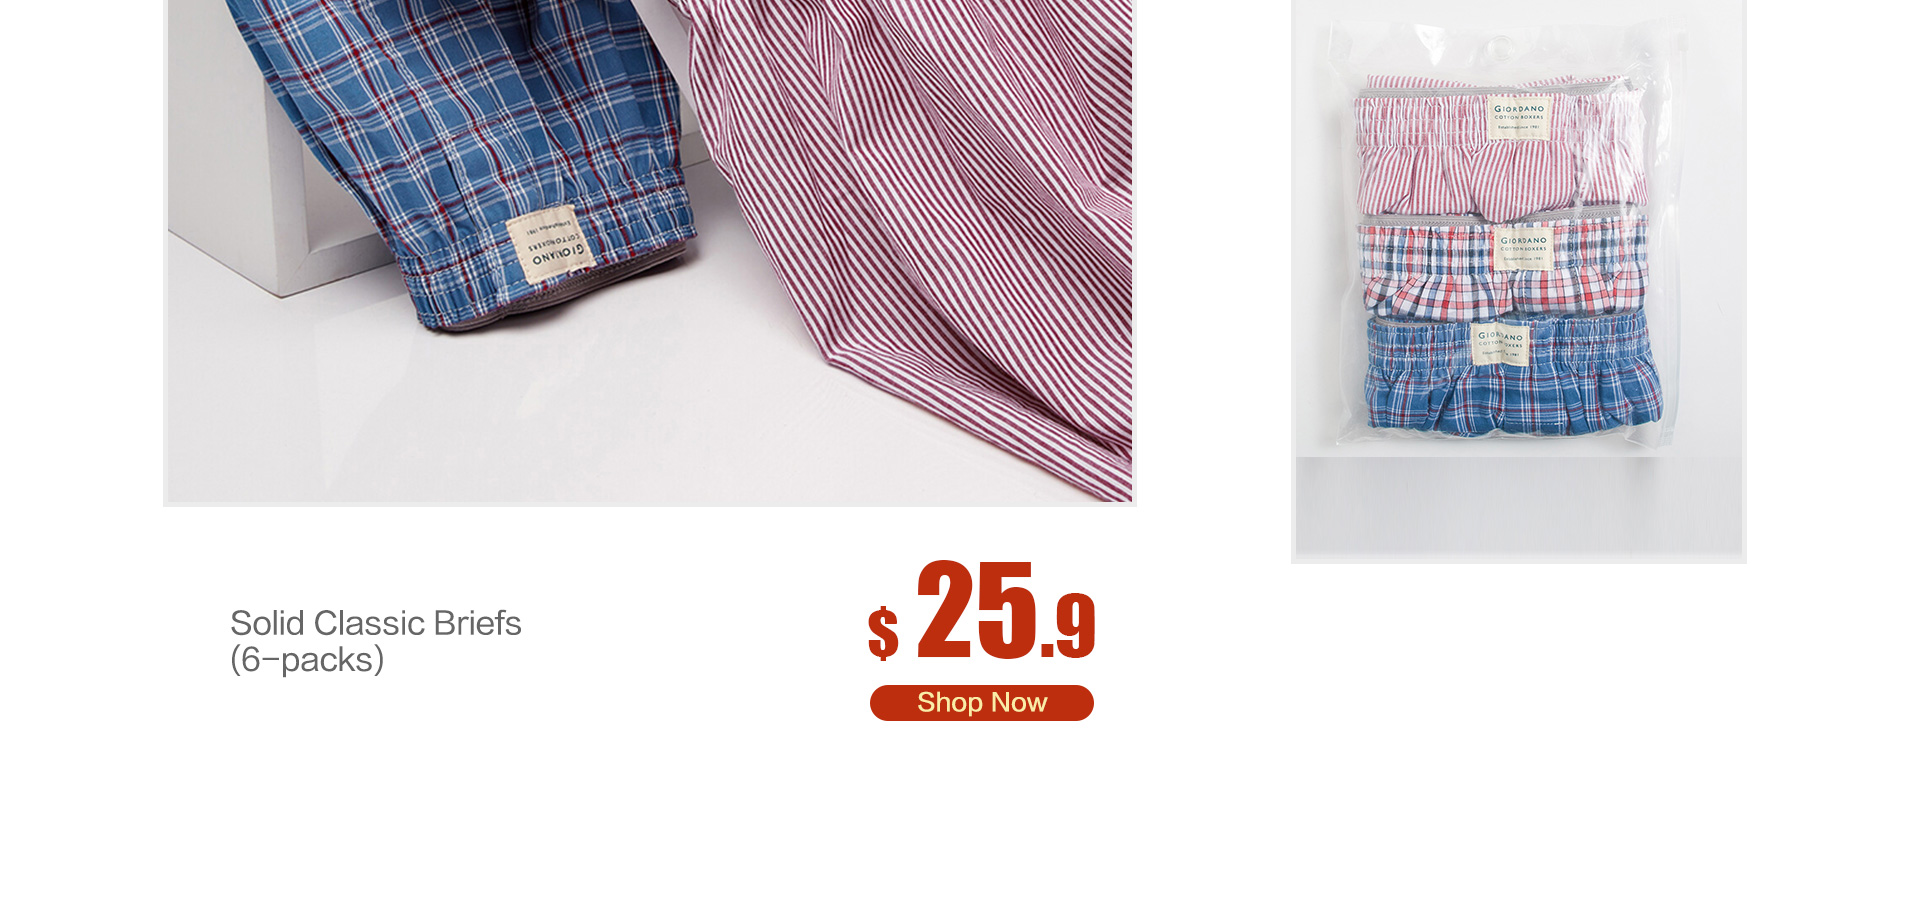The image size is (1920, 900).
Task: Click the large 25 price digits
Action: (976, 609)
